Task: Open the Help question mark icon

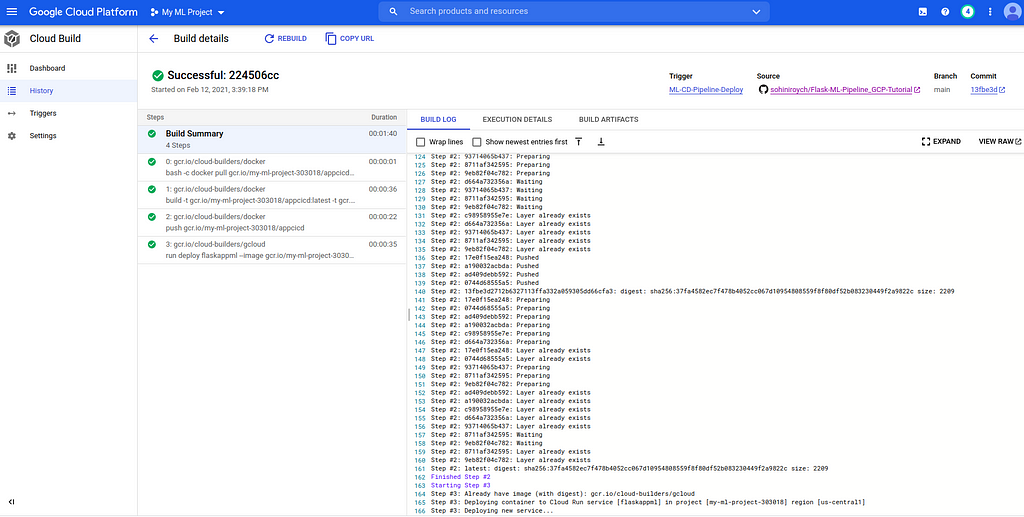Action: (945, 12)
